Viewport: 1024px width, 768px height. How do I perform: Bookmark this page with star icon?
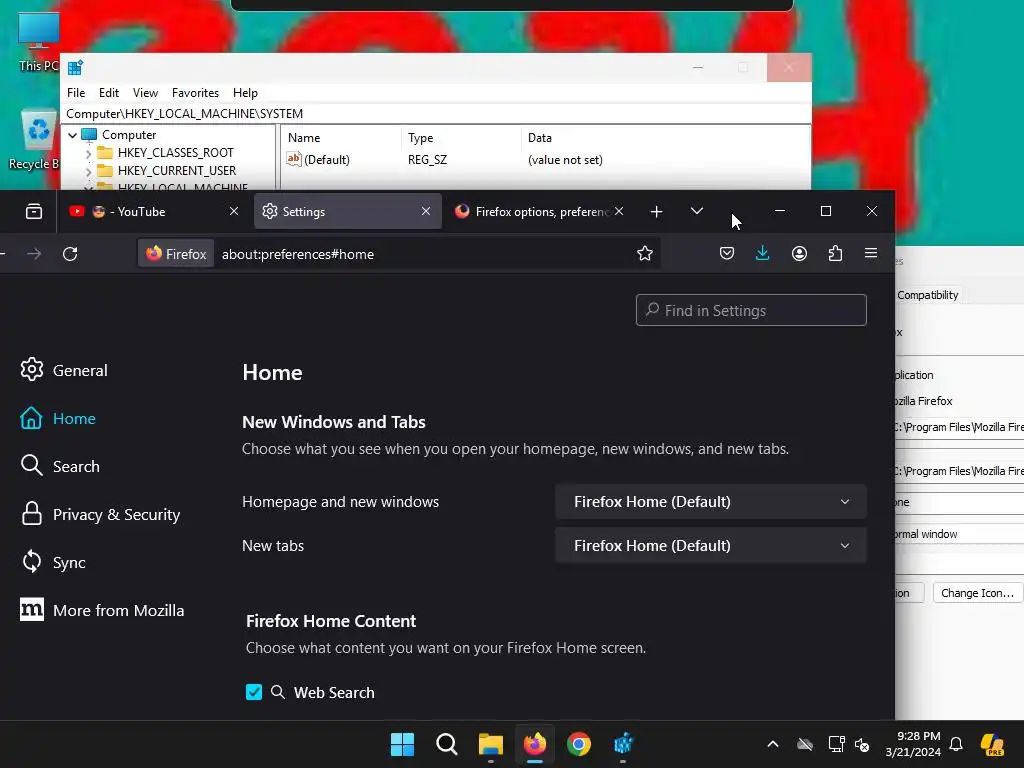645,253
